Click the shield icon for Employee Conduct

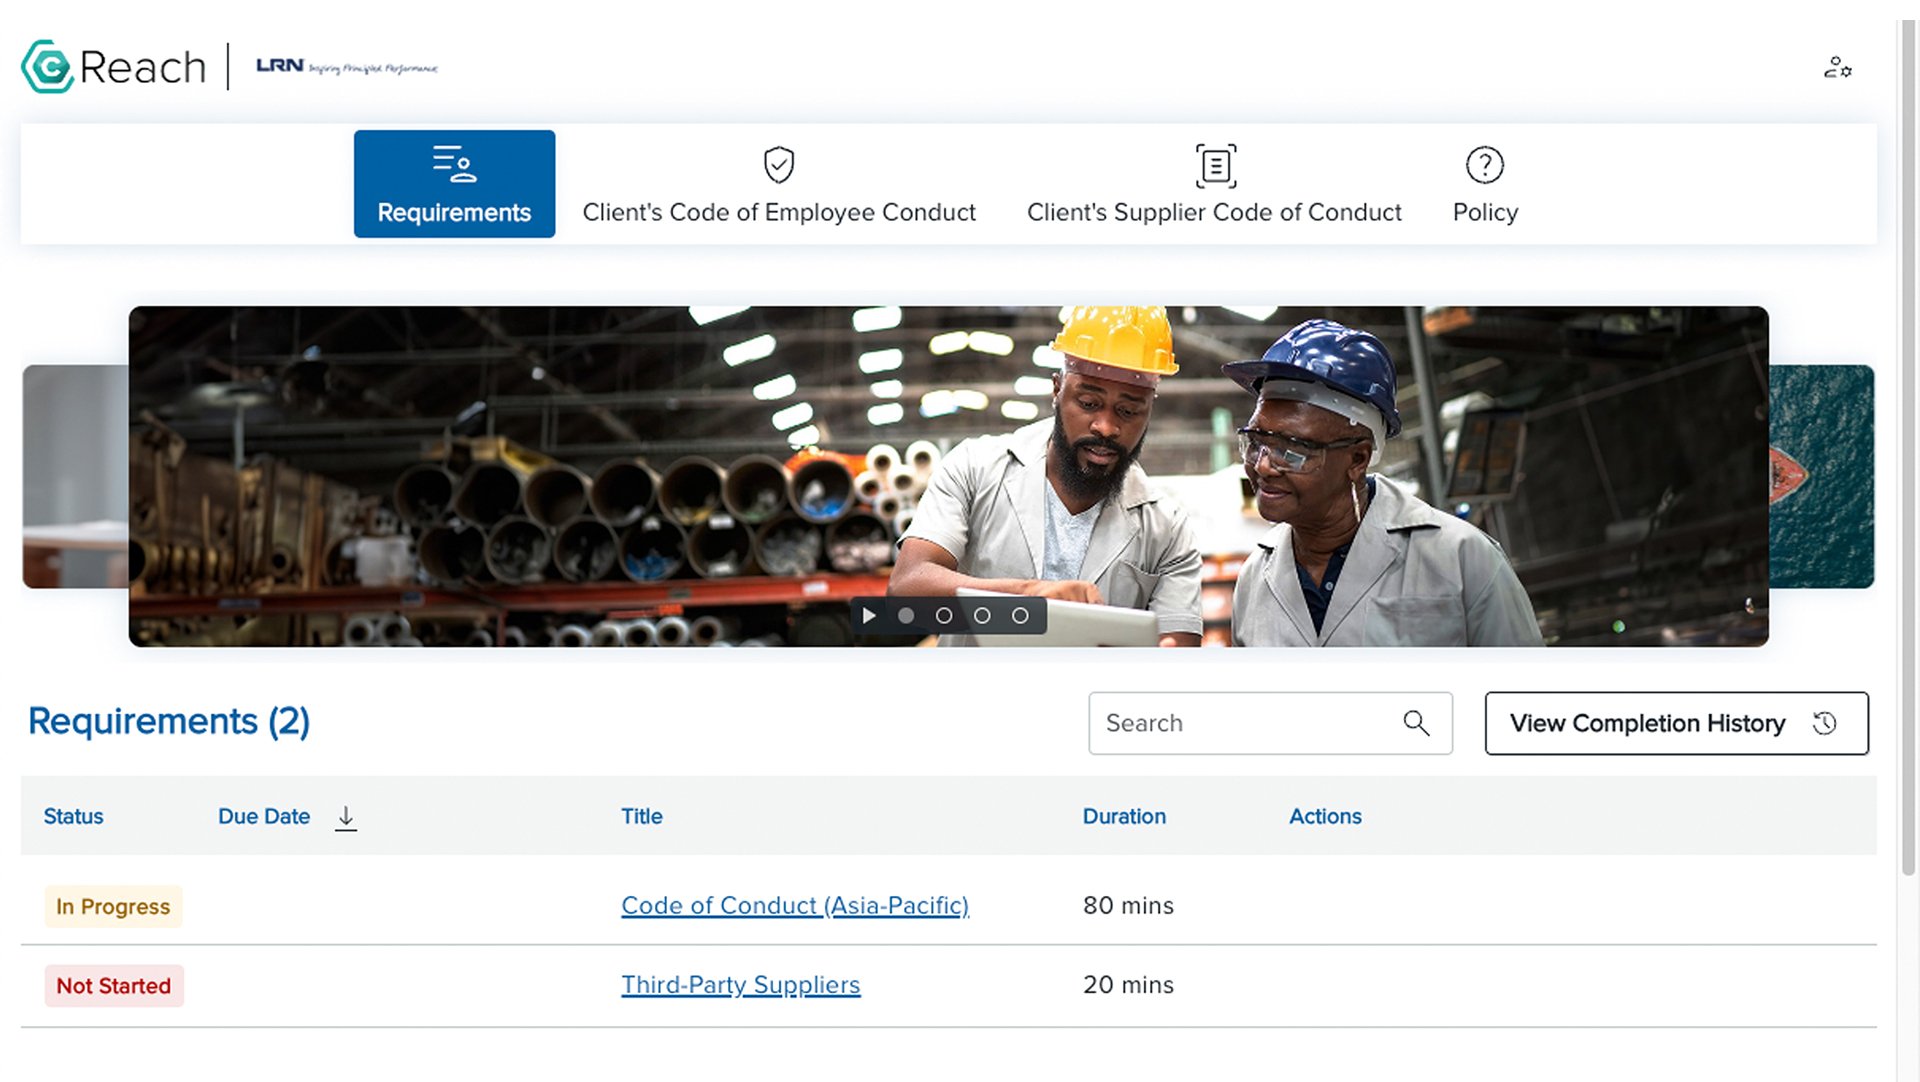778,165
